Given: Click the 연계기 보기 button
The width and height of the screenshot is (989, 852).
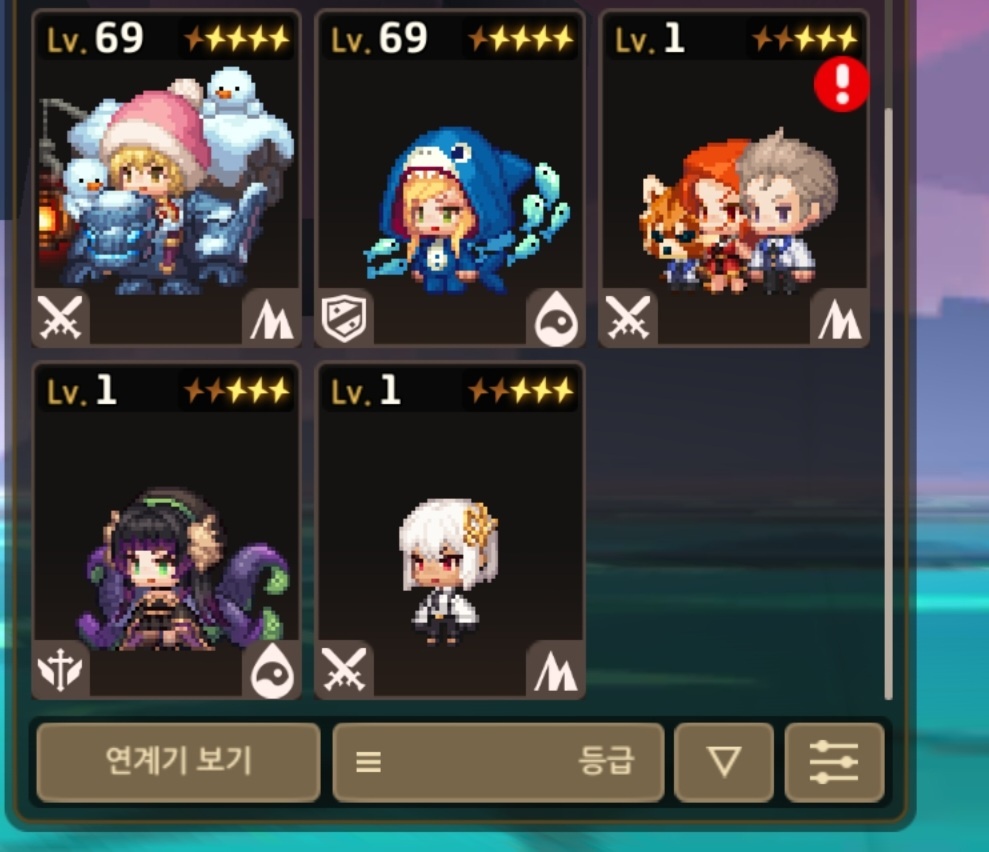Looking at the screenshot, I should [x=178, y=762].
